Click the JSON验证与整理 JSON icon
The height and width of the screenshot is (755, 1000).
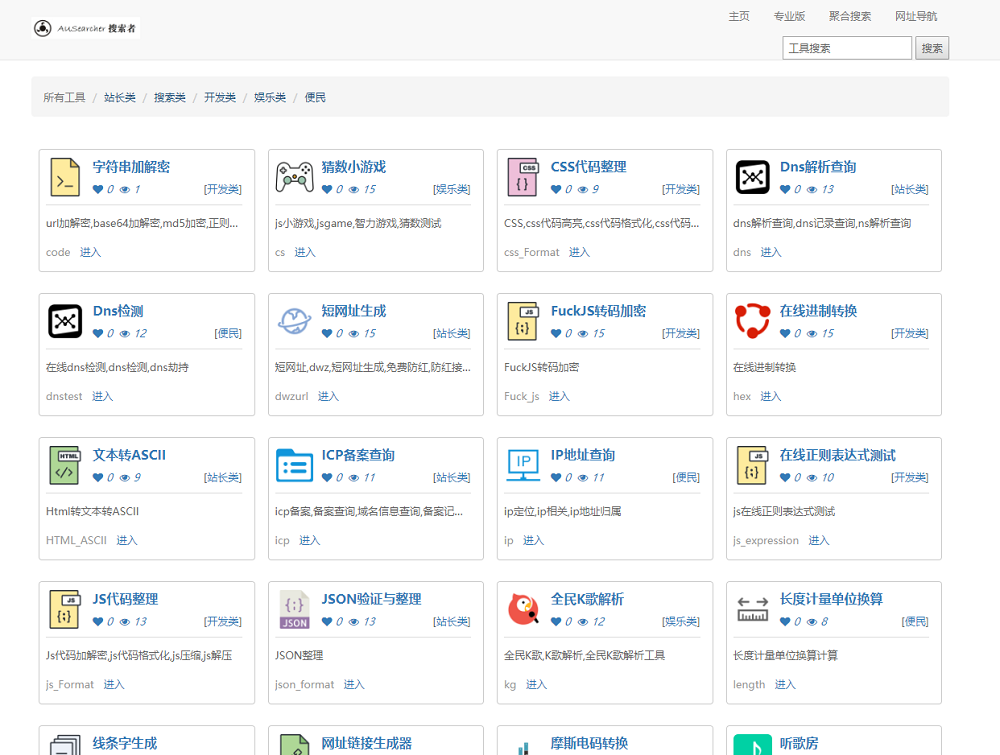coord(295,609)
